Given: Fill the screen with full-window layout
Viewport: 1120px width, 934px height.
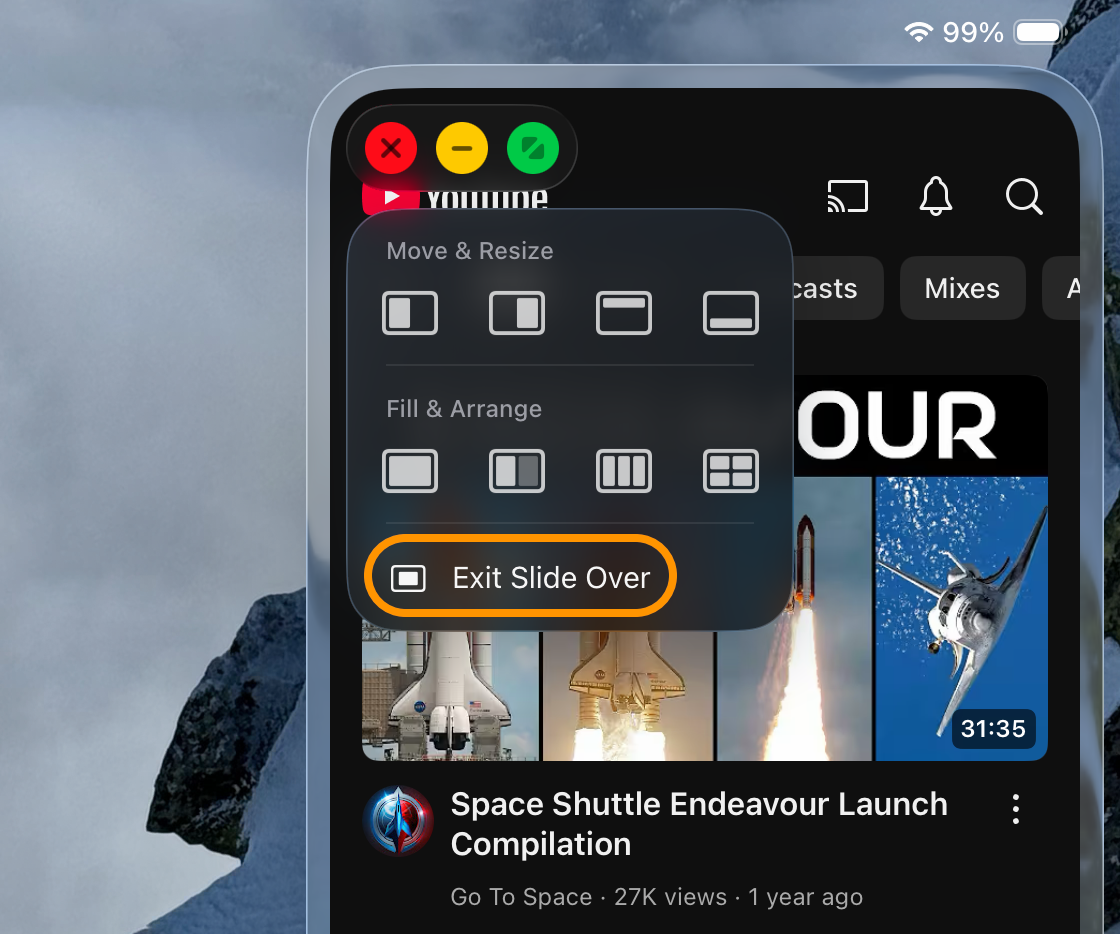Looking at the screenshot, I should (410, 471).
